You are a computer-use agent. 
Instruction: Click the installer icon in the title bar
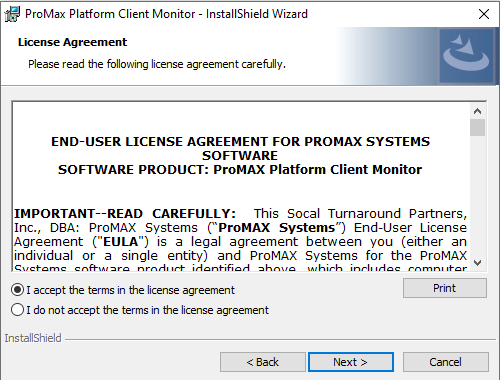click(x=12, y=14)
